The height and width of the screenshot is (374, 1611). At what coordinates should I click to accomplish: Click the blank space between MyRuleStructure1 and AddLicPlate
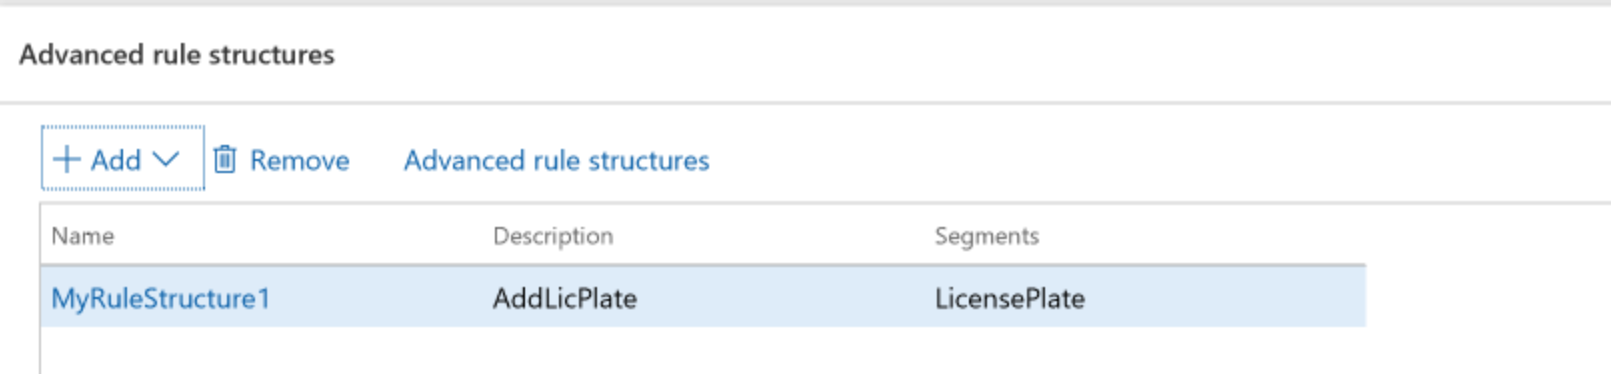[x=380, y=298]
